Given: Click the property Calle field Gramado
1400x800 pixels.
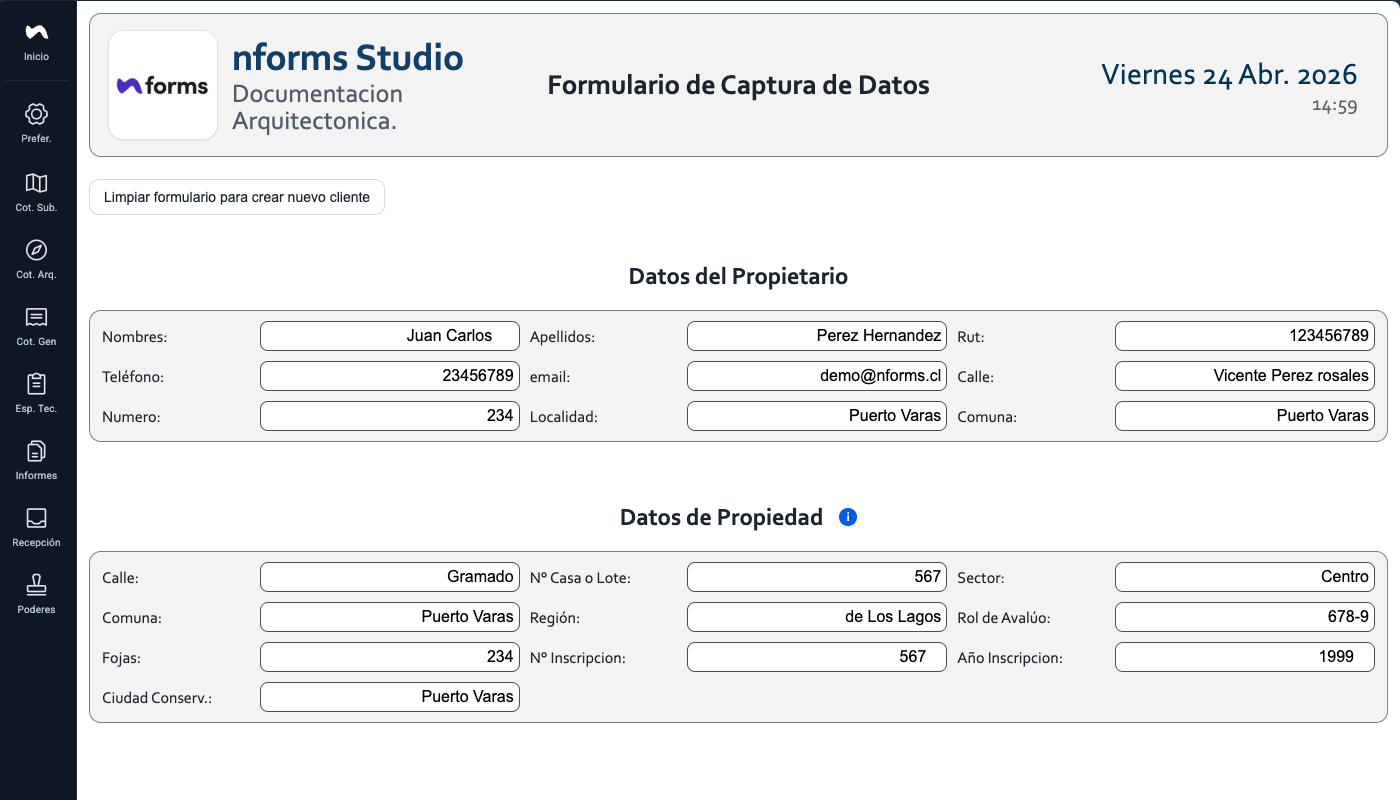Looking at the screenshot, I should pos(390,577).
